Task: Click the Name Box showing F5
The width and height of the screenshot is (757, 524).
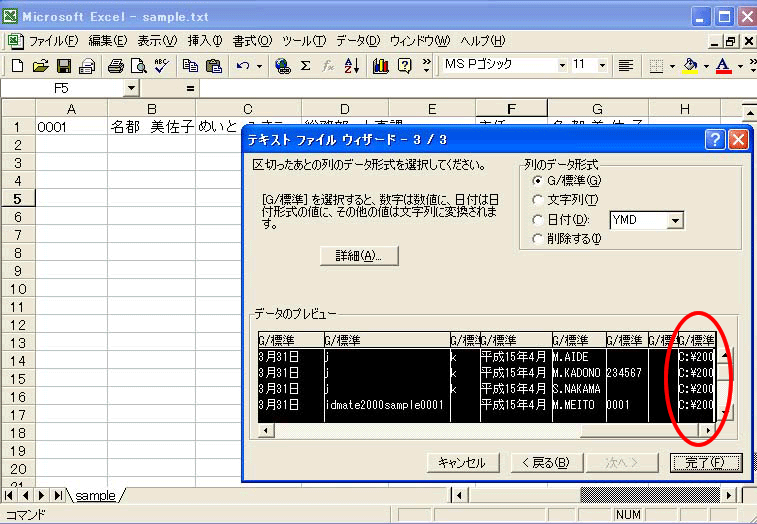Action: pos(62,88)
